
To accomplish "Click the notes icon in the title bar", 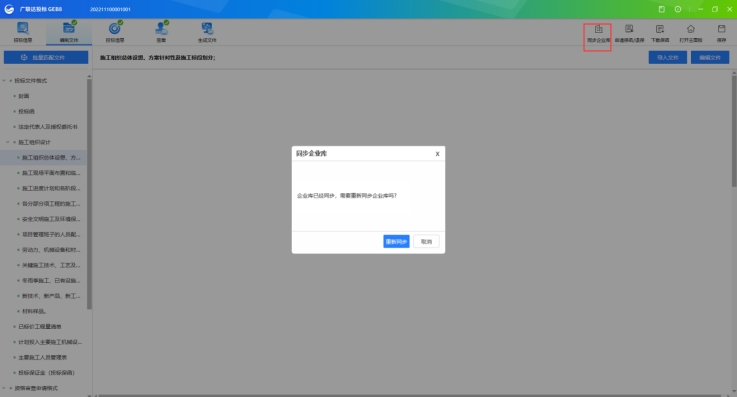I will [661, 9].
